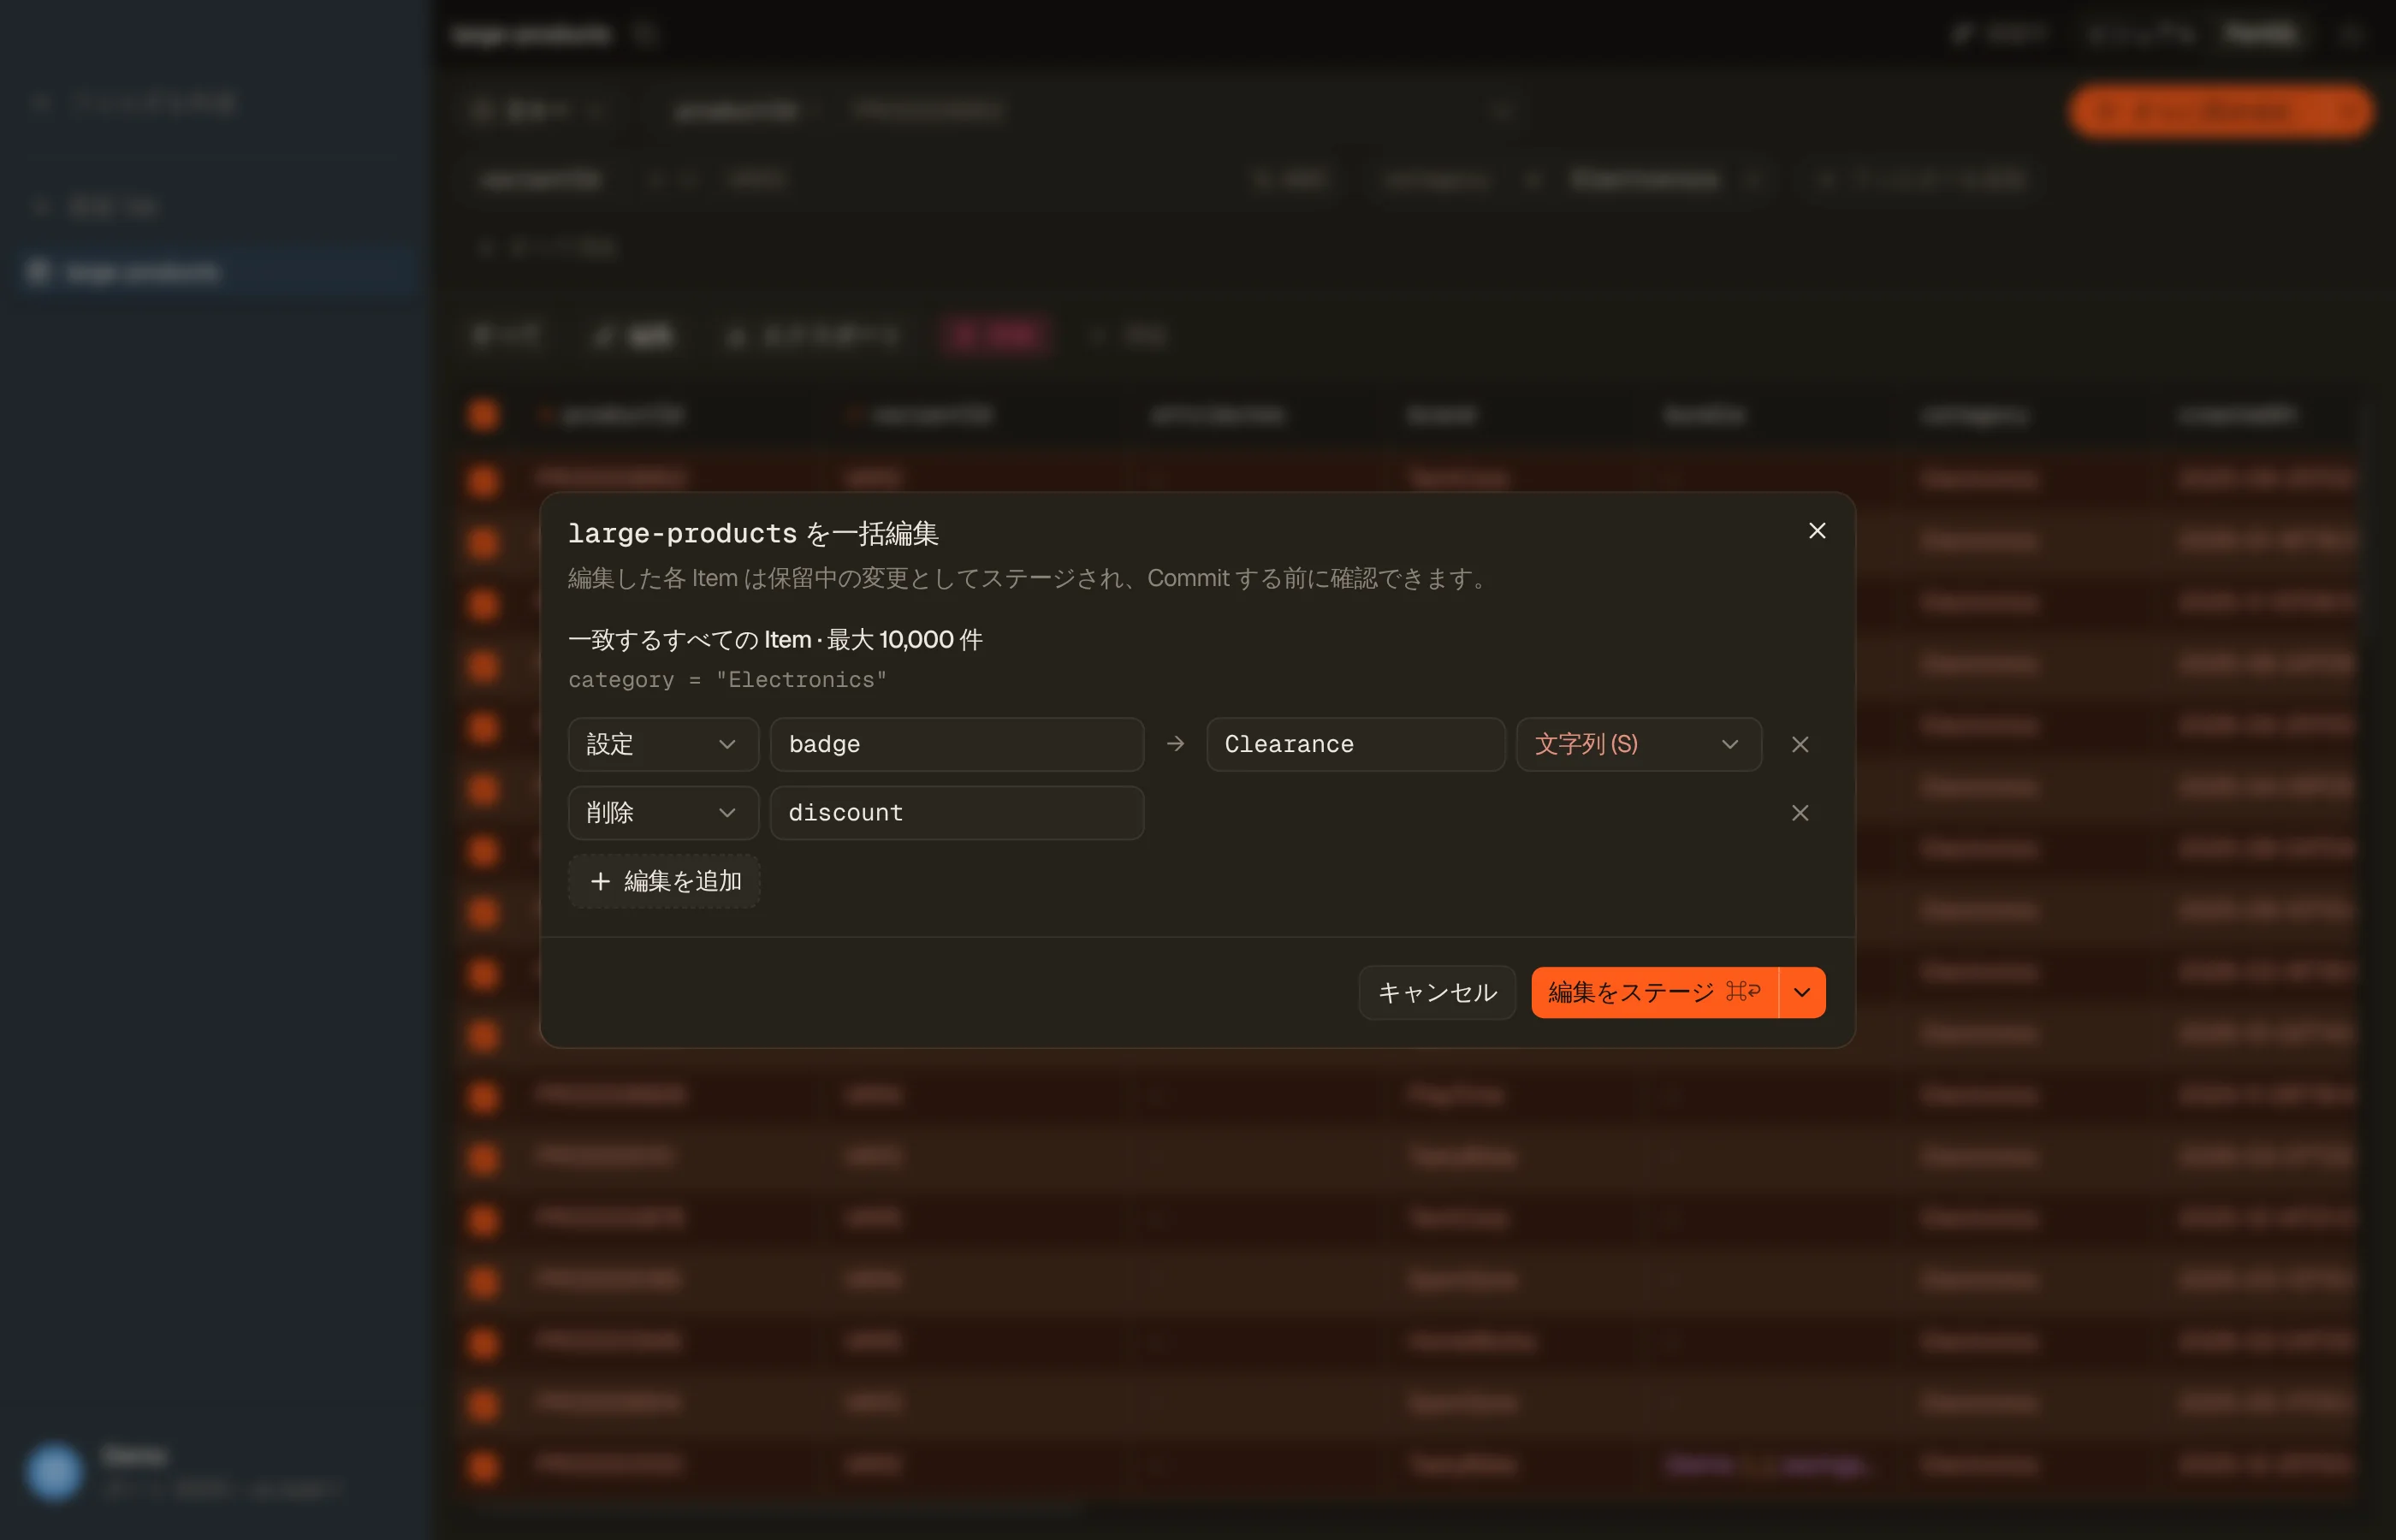Remove the discount edit row
This screenshot has height=1540, width=2396.
pyautogui.click(x=1800, y=812)
